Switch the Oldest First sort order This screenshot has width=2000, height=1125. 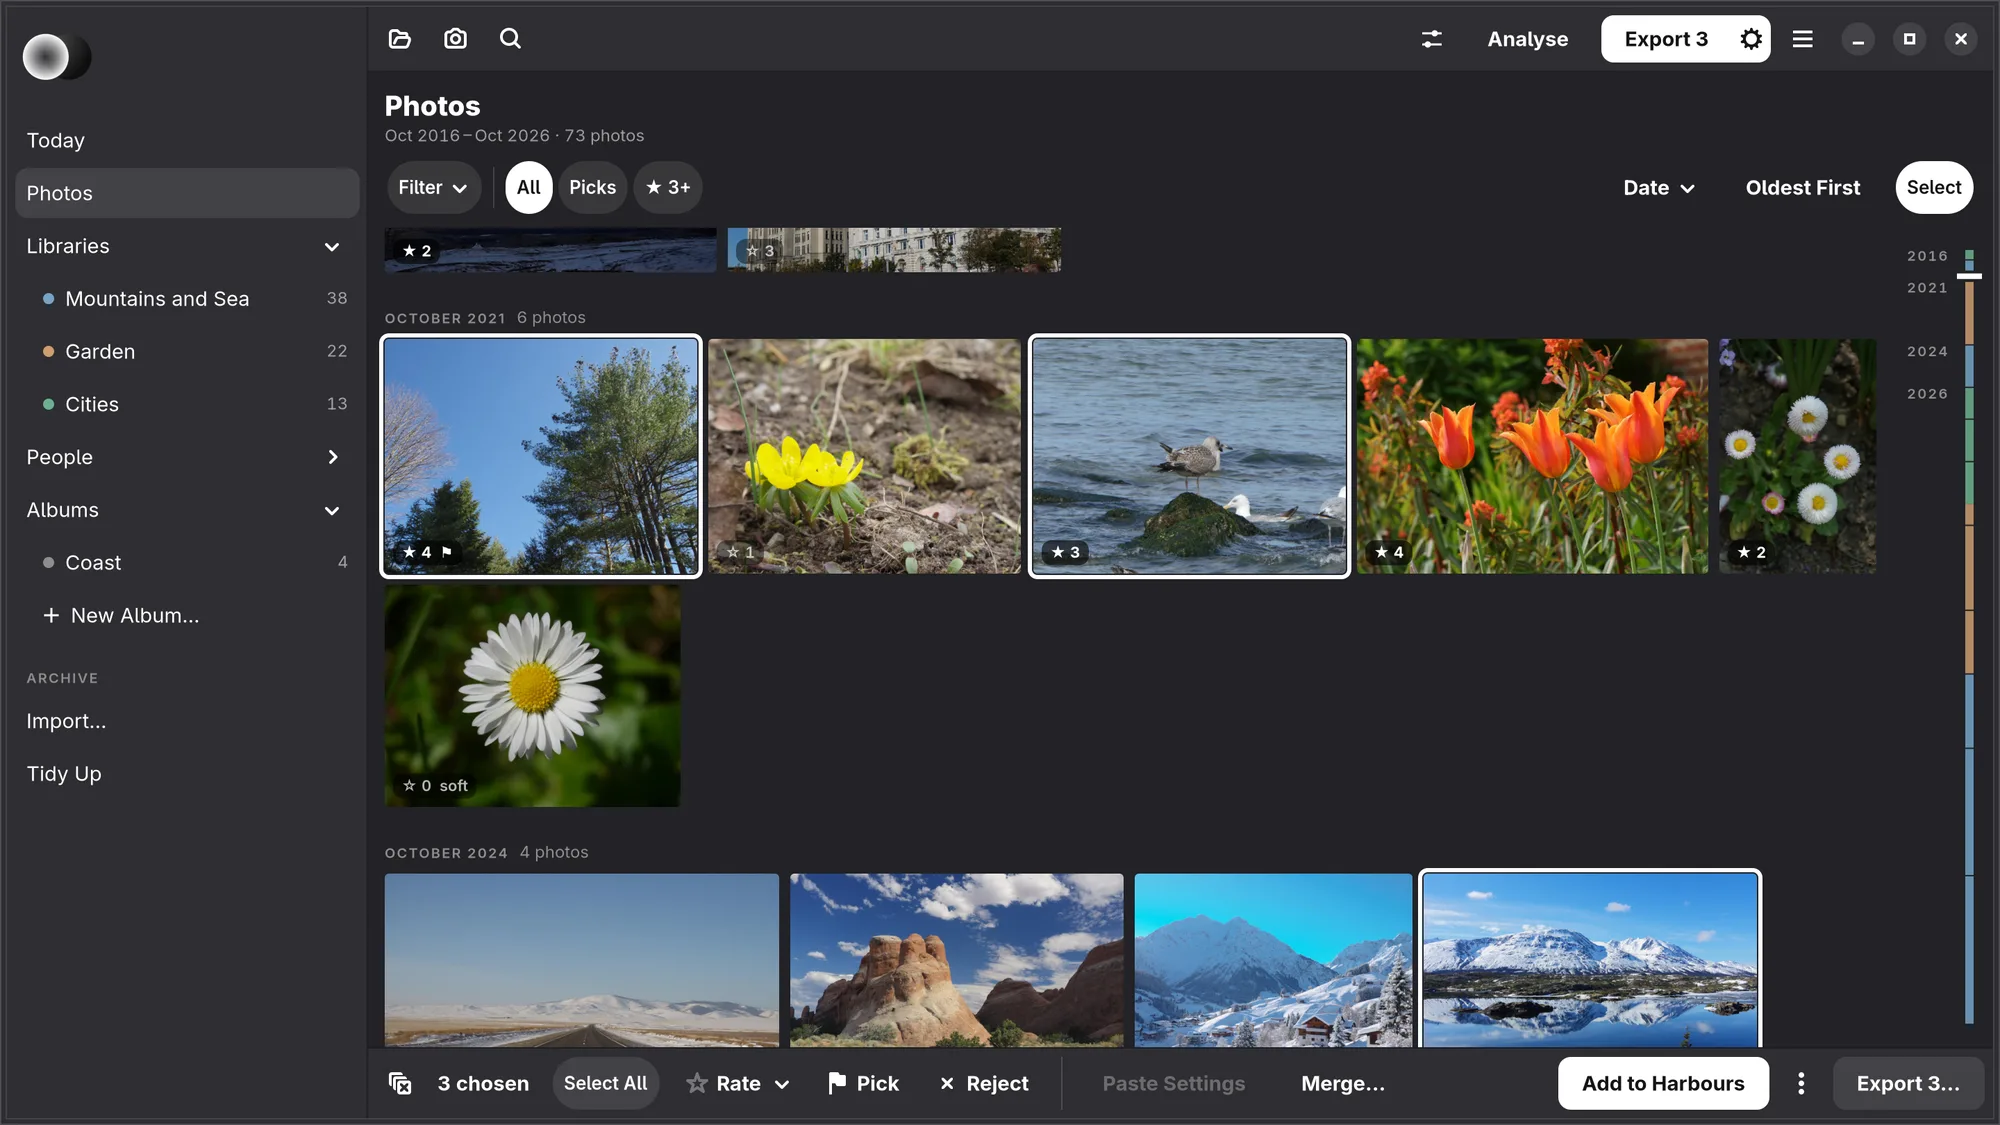click(x=1803, y=187)
